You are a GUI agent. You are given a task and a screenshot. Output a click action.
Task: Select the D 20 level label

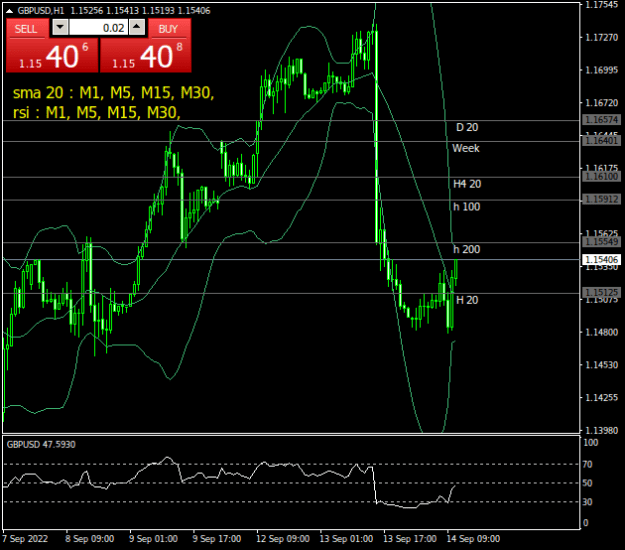[467, 128]
